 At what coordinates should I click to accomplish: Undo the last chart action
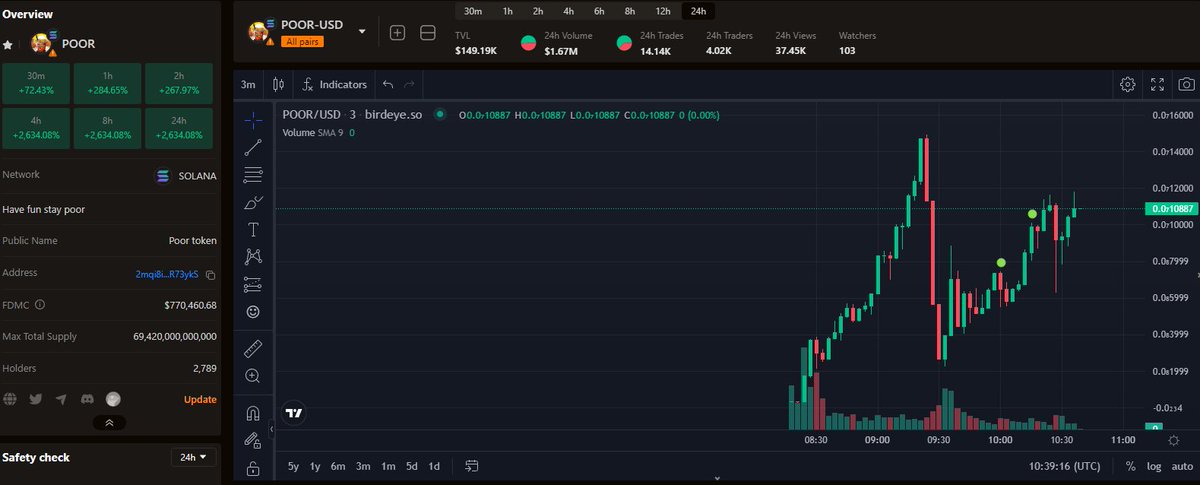388,85
